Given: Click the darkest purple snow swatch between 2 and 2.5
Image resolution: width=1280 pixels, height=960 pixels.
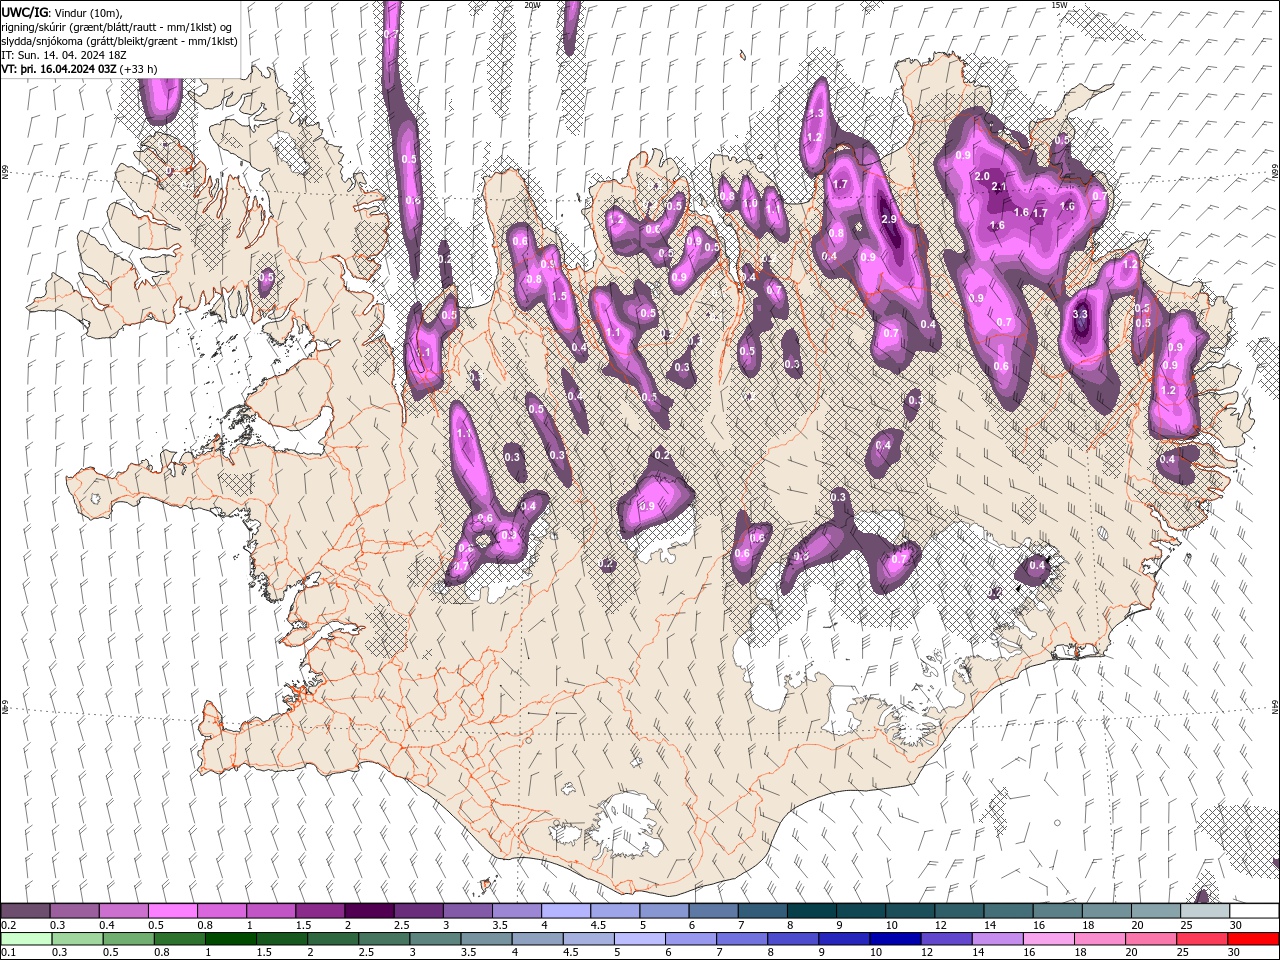Looking at the screenshot, I should pyautogui.click(x=369, y=911).
